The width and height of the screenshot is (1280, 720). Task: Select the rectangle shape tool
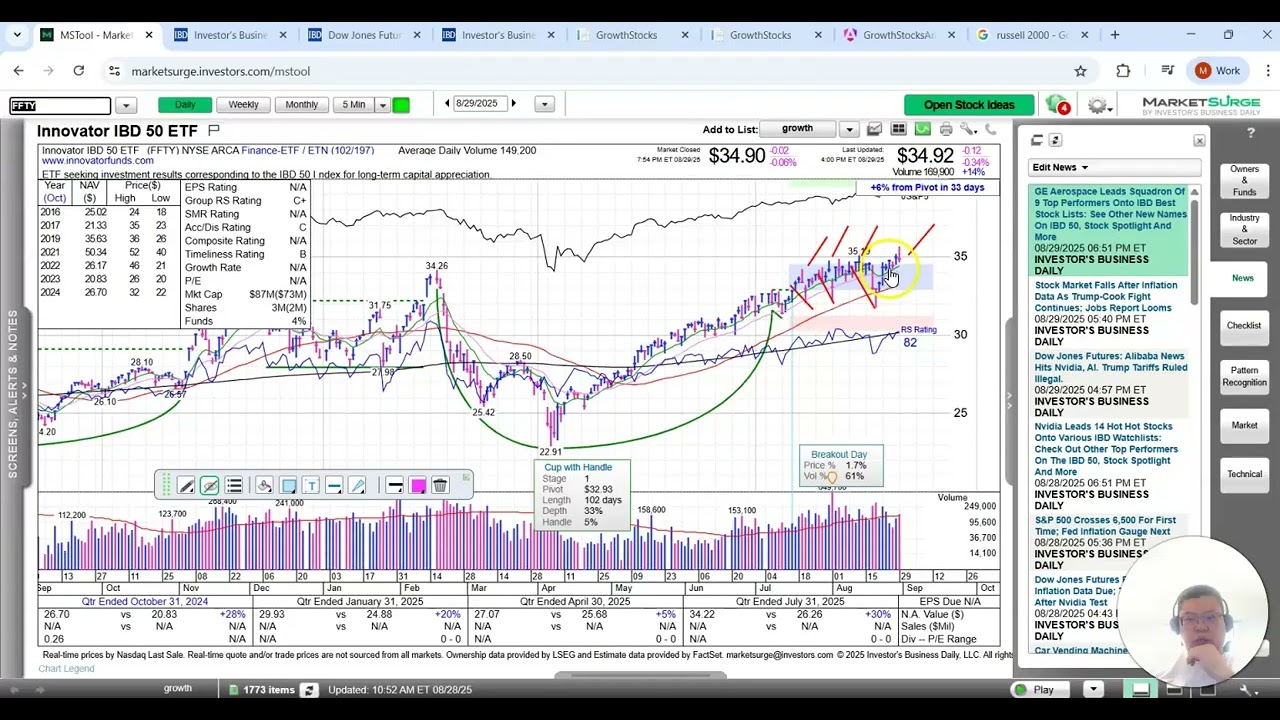(x=288, y=486)
